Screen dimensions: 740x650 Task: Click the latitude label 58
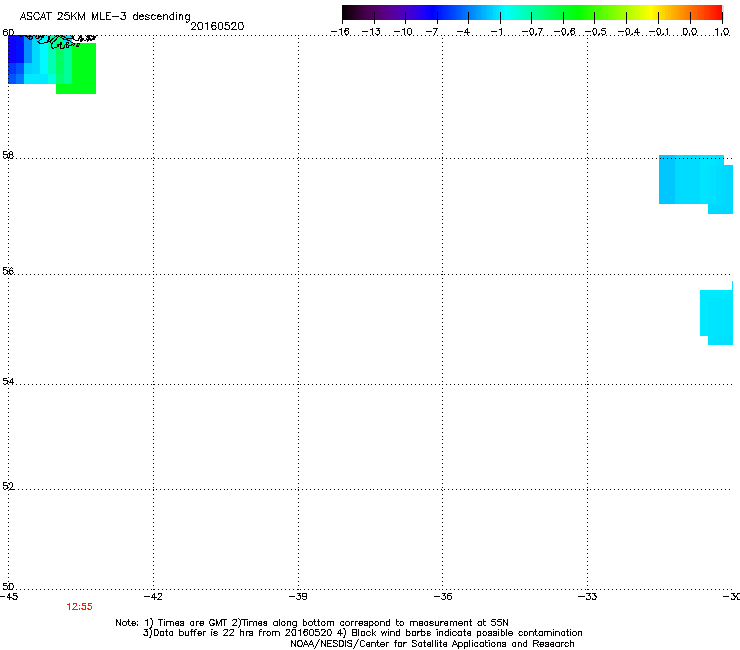pos(8,155)
